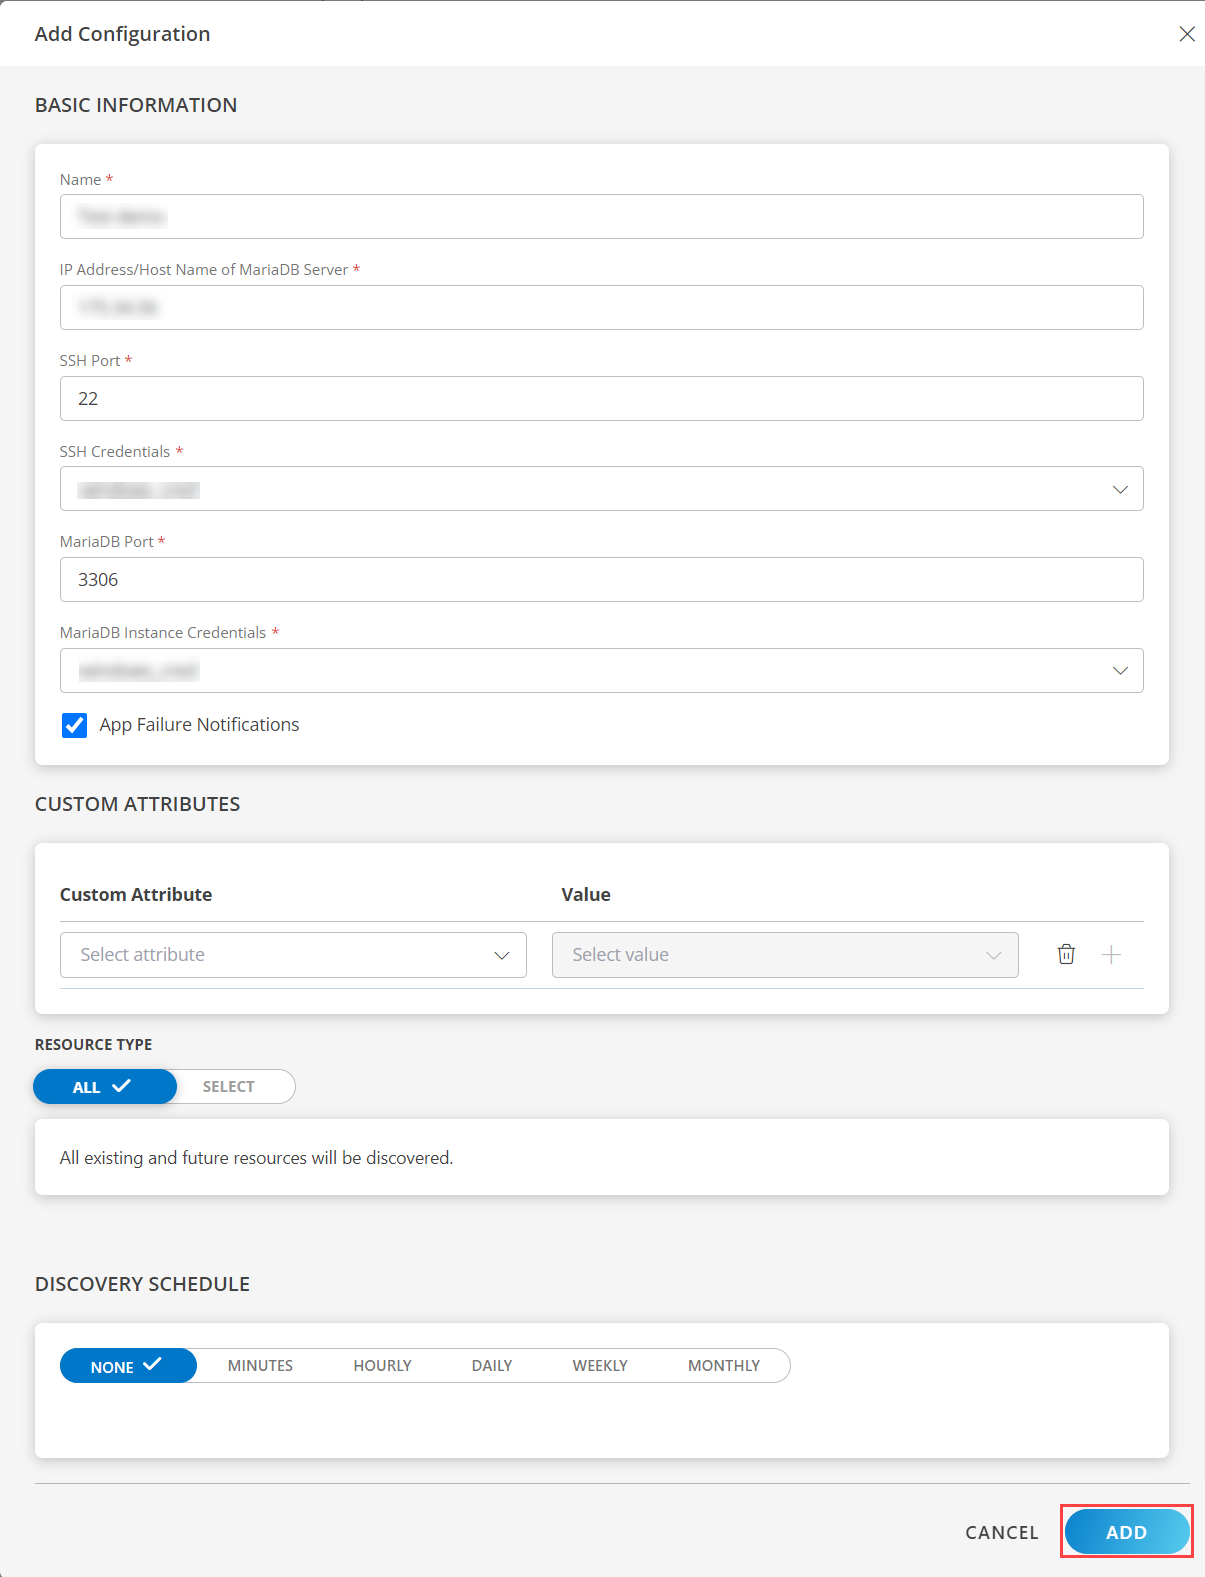
Task: Expand the Select attribute dropdown
Action: [293, 955]
